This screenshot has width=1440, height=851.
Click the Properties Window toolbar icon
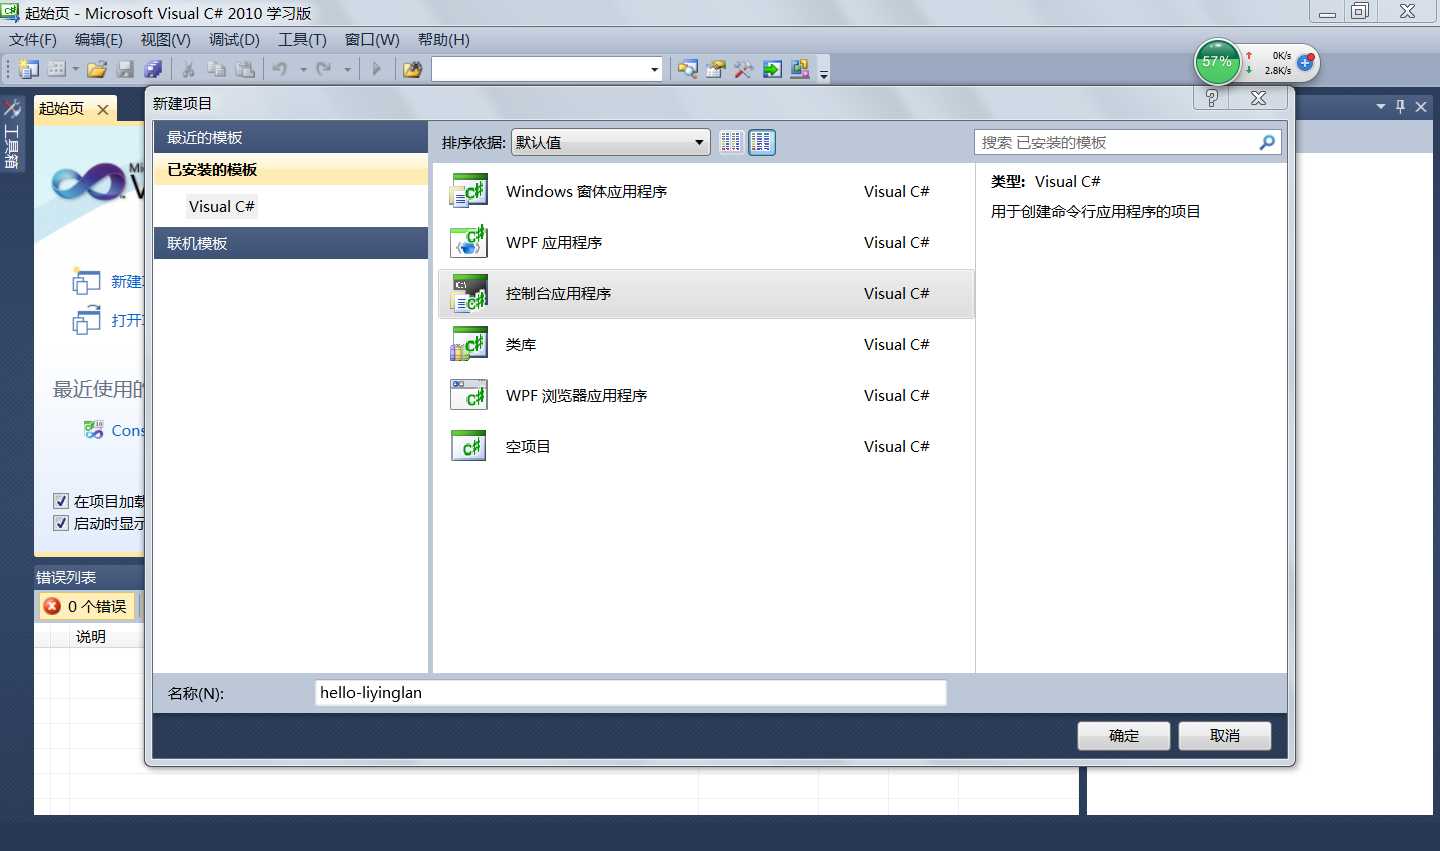(716, 69)
